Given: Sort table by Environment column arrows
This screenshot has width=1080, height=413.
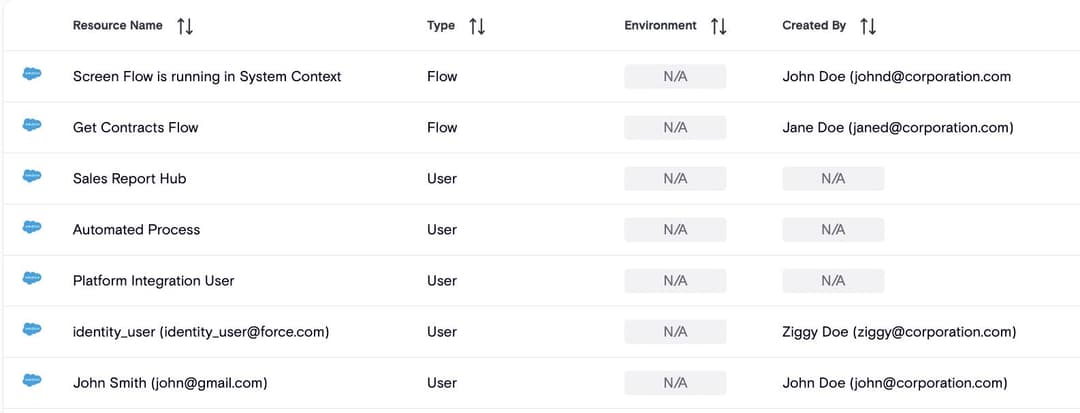Looking at the screenshot, I should click(x=718, y=26).
